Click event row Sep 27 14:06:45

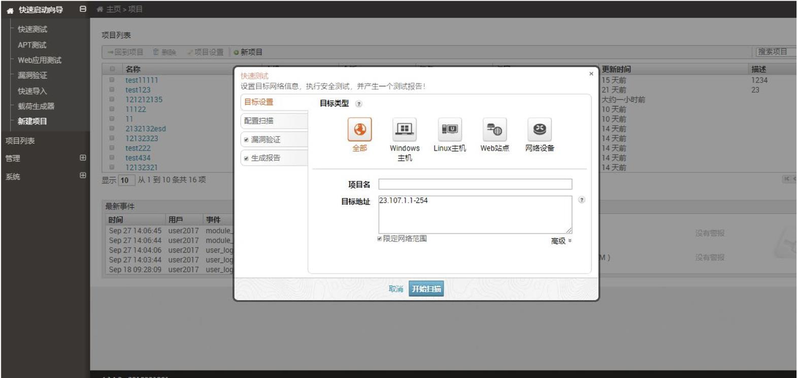[x=169, y=231]
